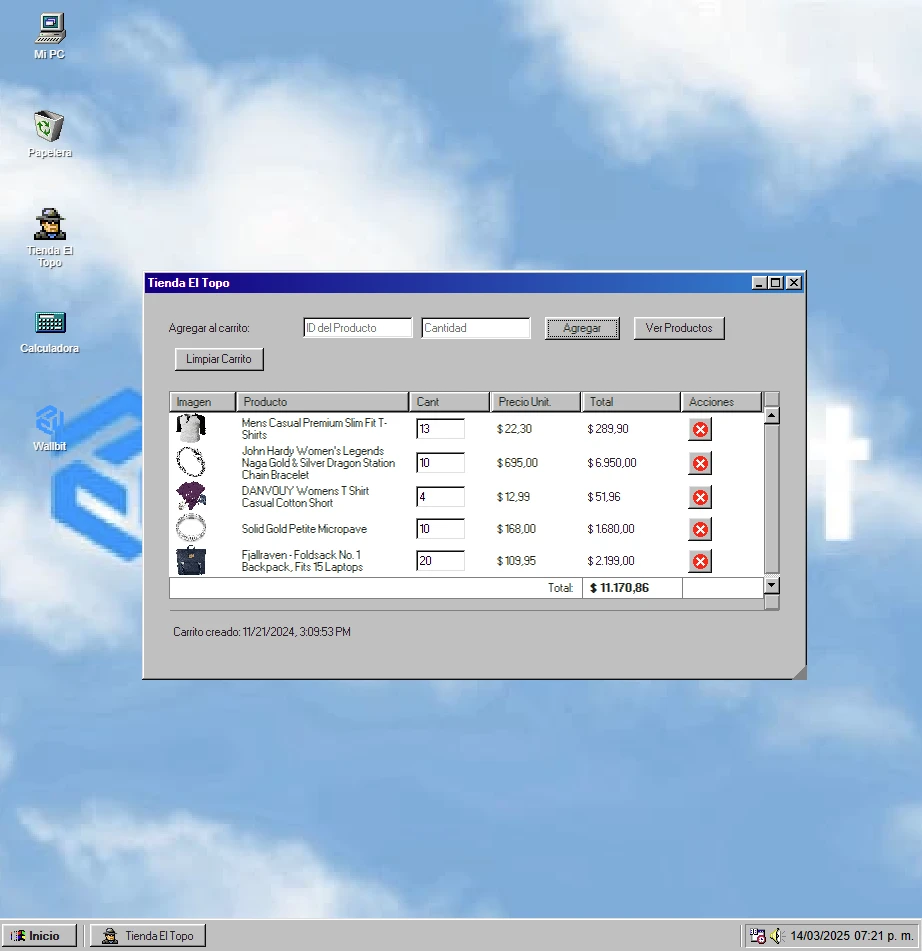922x951 pixels.
Task: Open the Mi PC desktop icon
Action: [49, 28]
